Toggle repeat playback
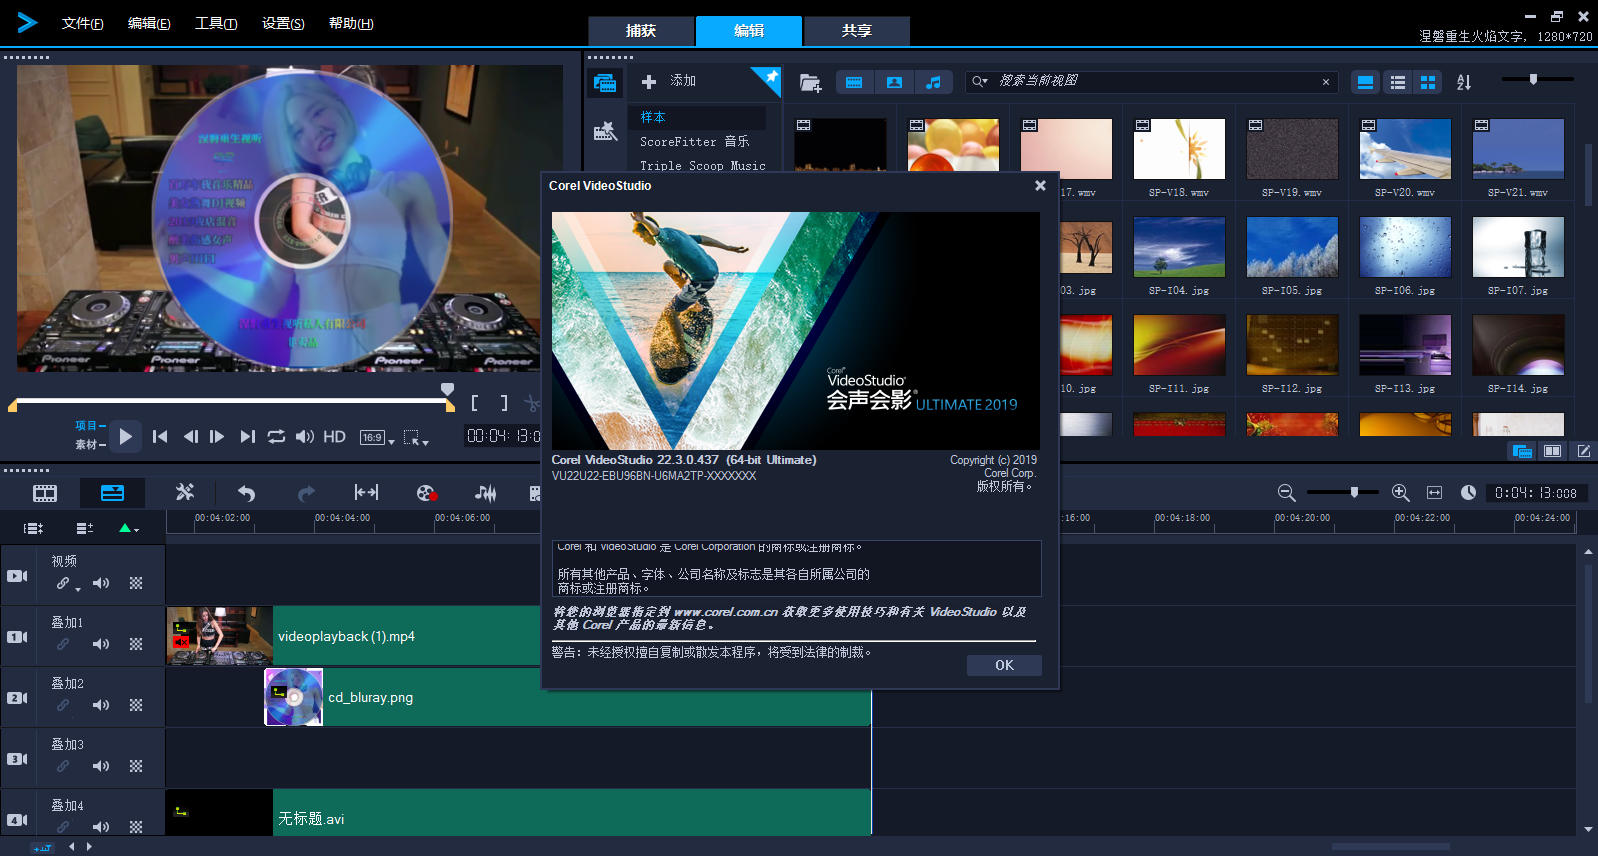This screenshot has width=1598, height=856. point(276,437)
